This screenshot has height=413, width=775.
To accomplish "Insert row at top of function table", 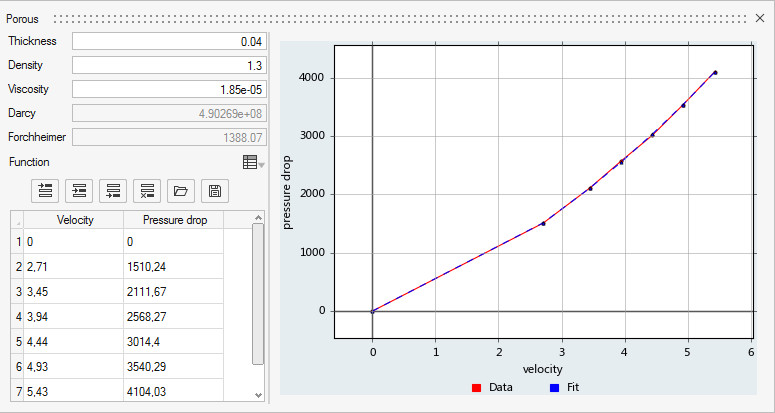I will pos(45,191).
